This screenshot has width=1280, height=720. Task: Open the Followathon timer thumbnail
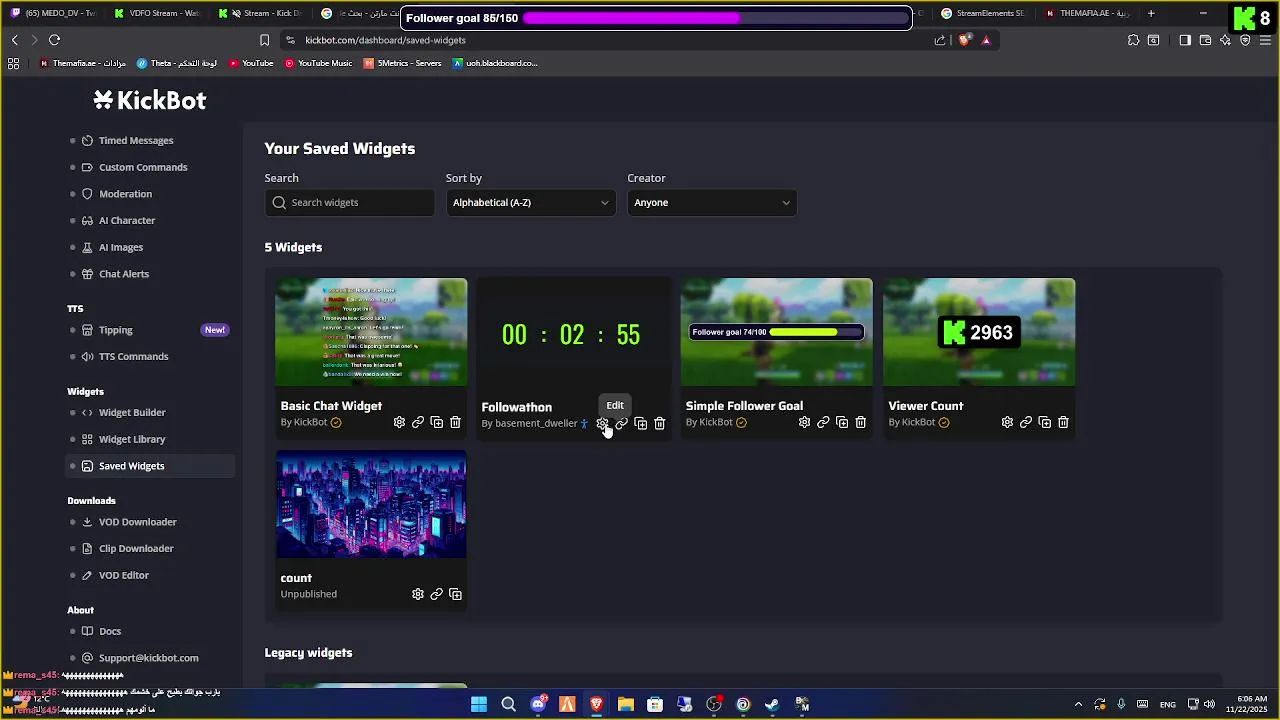coord(572,334)
